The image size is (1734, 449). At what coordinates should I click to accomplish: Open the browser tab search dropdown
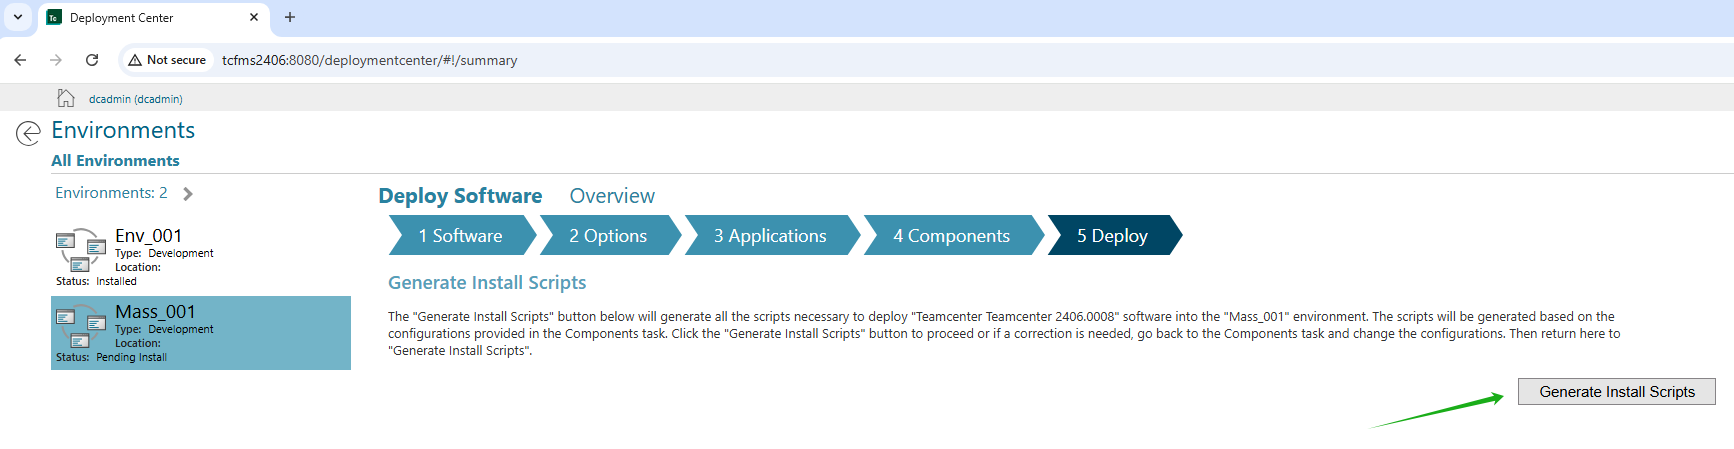click(x=18, y=17)
